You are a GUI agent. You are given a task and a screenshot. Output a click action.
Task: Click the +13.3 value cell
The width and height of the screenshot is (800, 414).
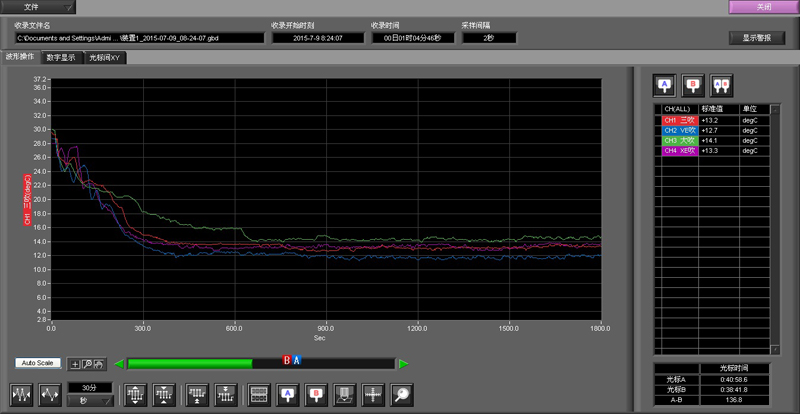tap(719, 151)
